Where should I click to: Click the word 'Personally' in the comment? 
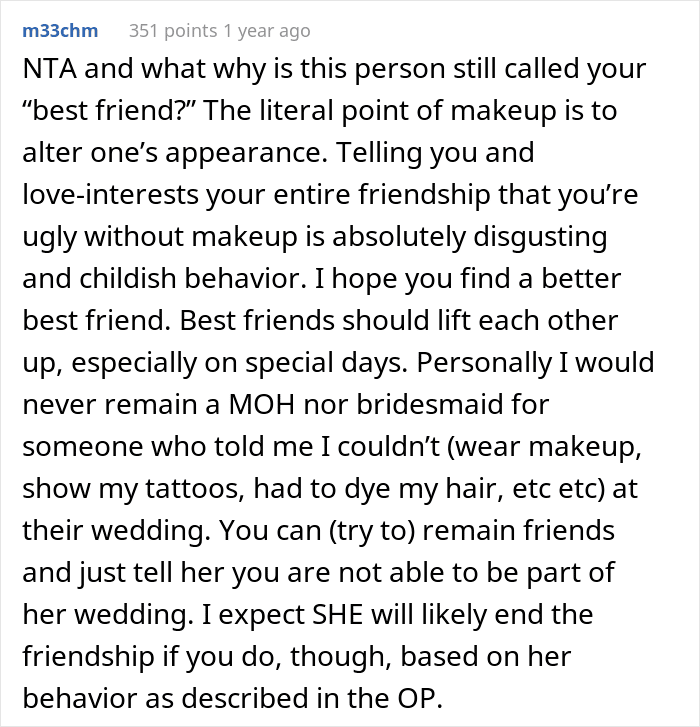pyautogui.click(x=484, y=364)
